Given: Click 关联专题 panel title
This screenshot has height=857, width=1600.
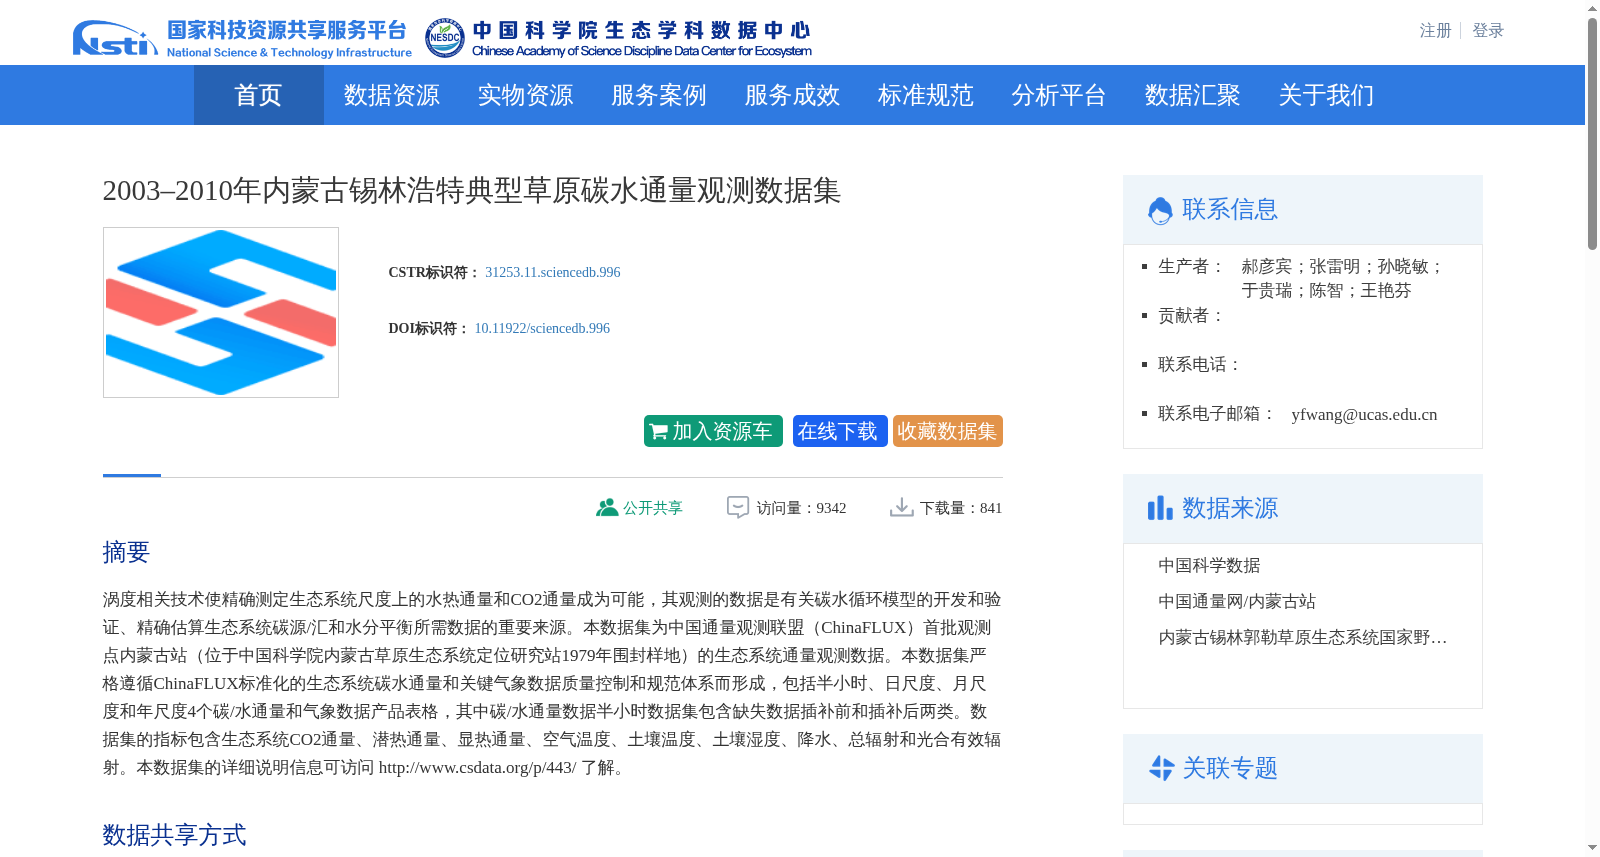Looking at the screenshot, I should (1230, 768).
